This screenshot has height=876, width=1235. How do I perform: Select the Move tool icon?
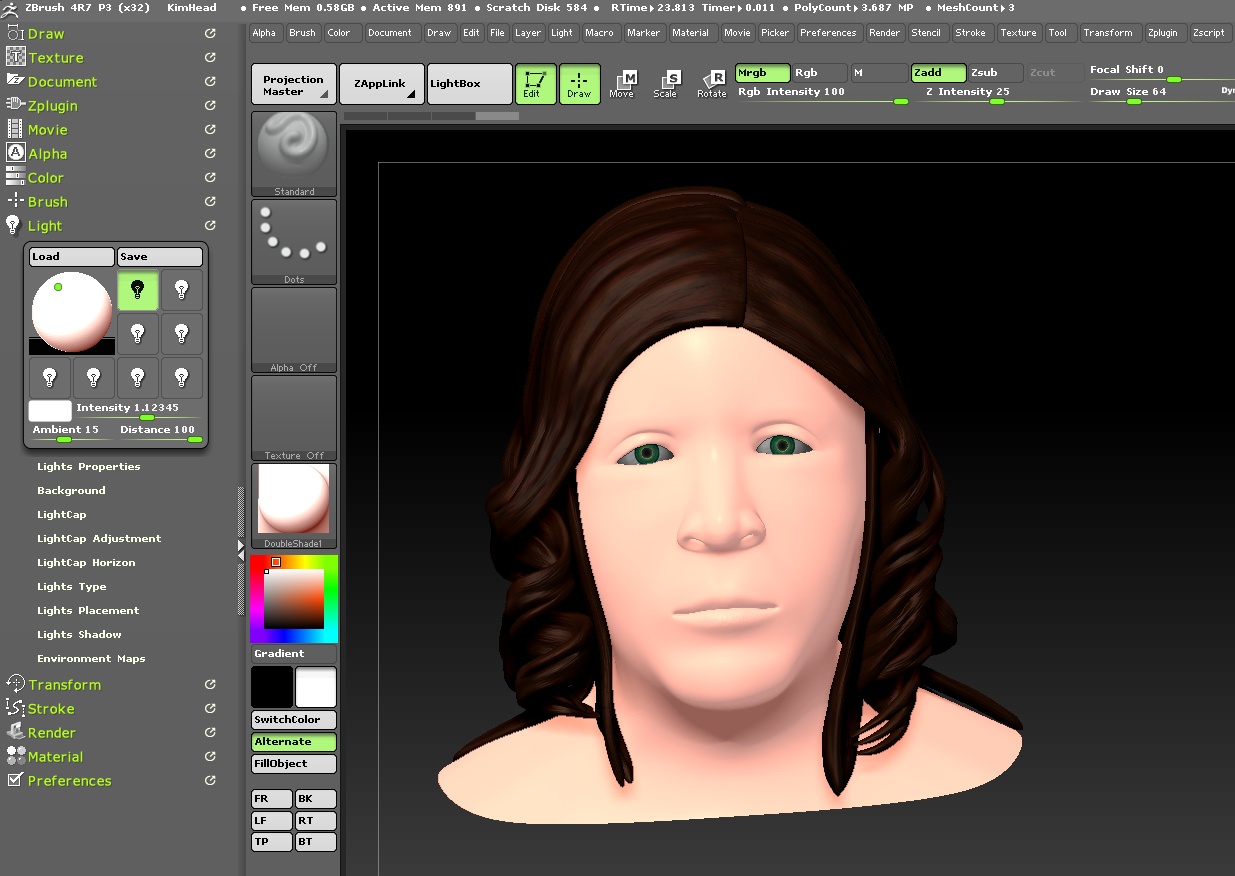point(622,84)
